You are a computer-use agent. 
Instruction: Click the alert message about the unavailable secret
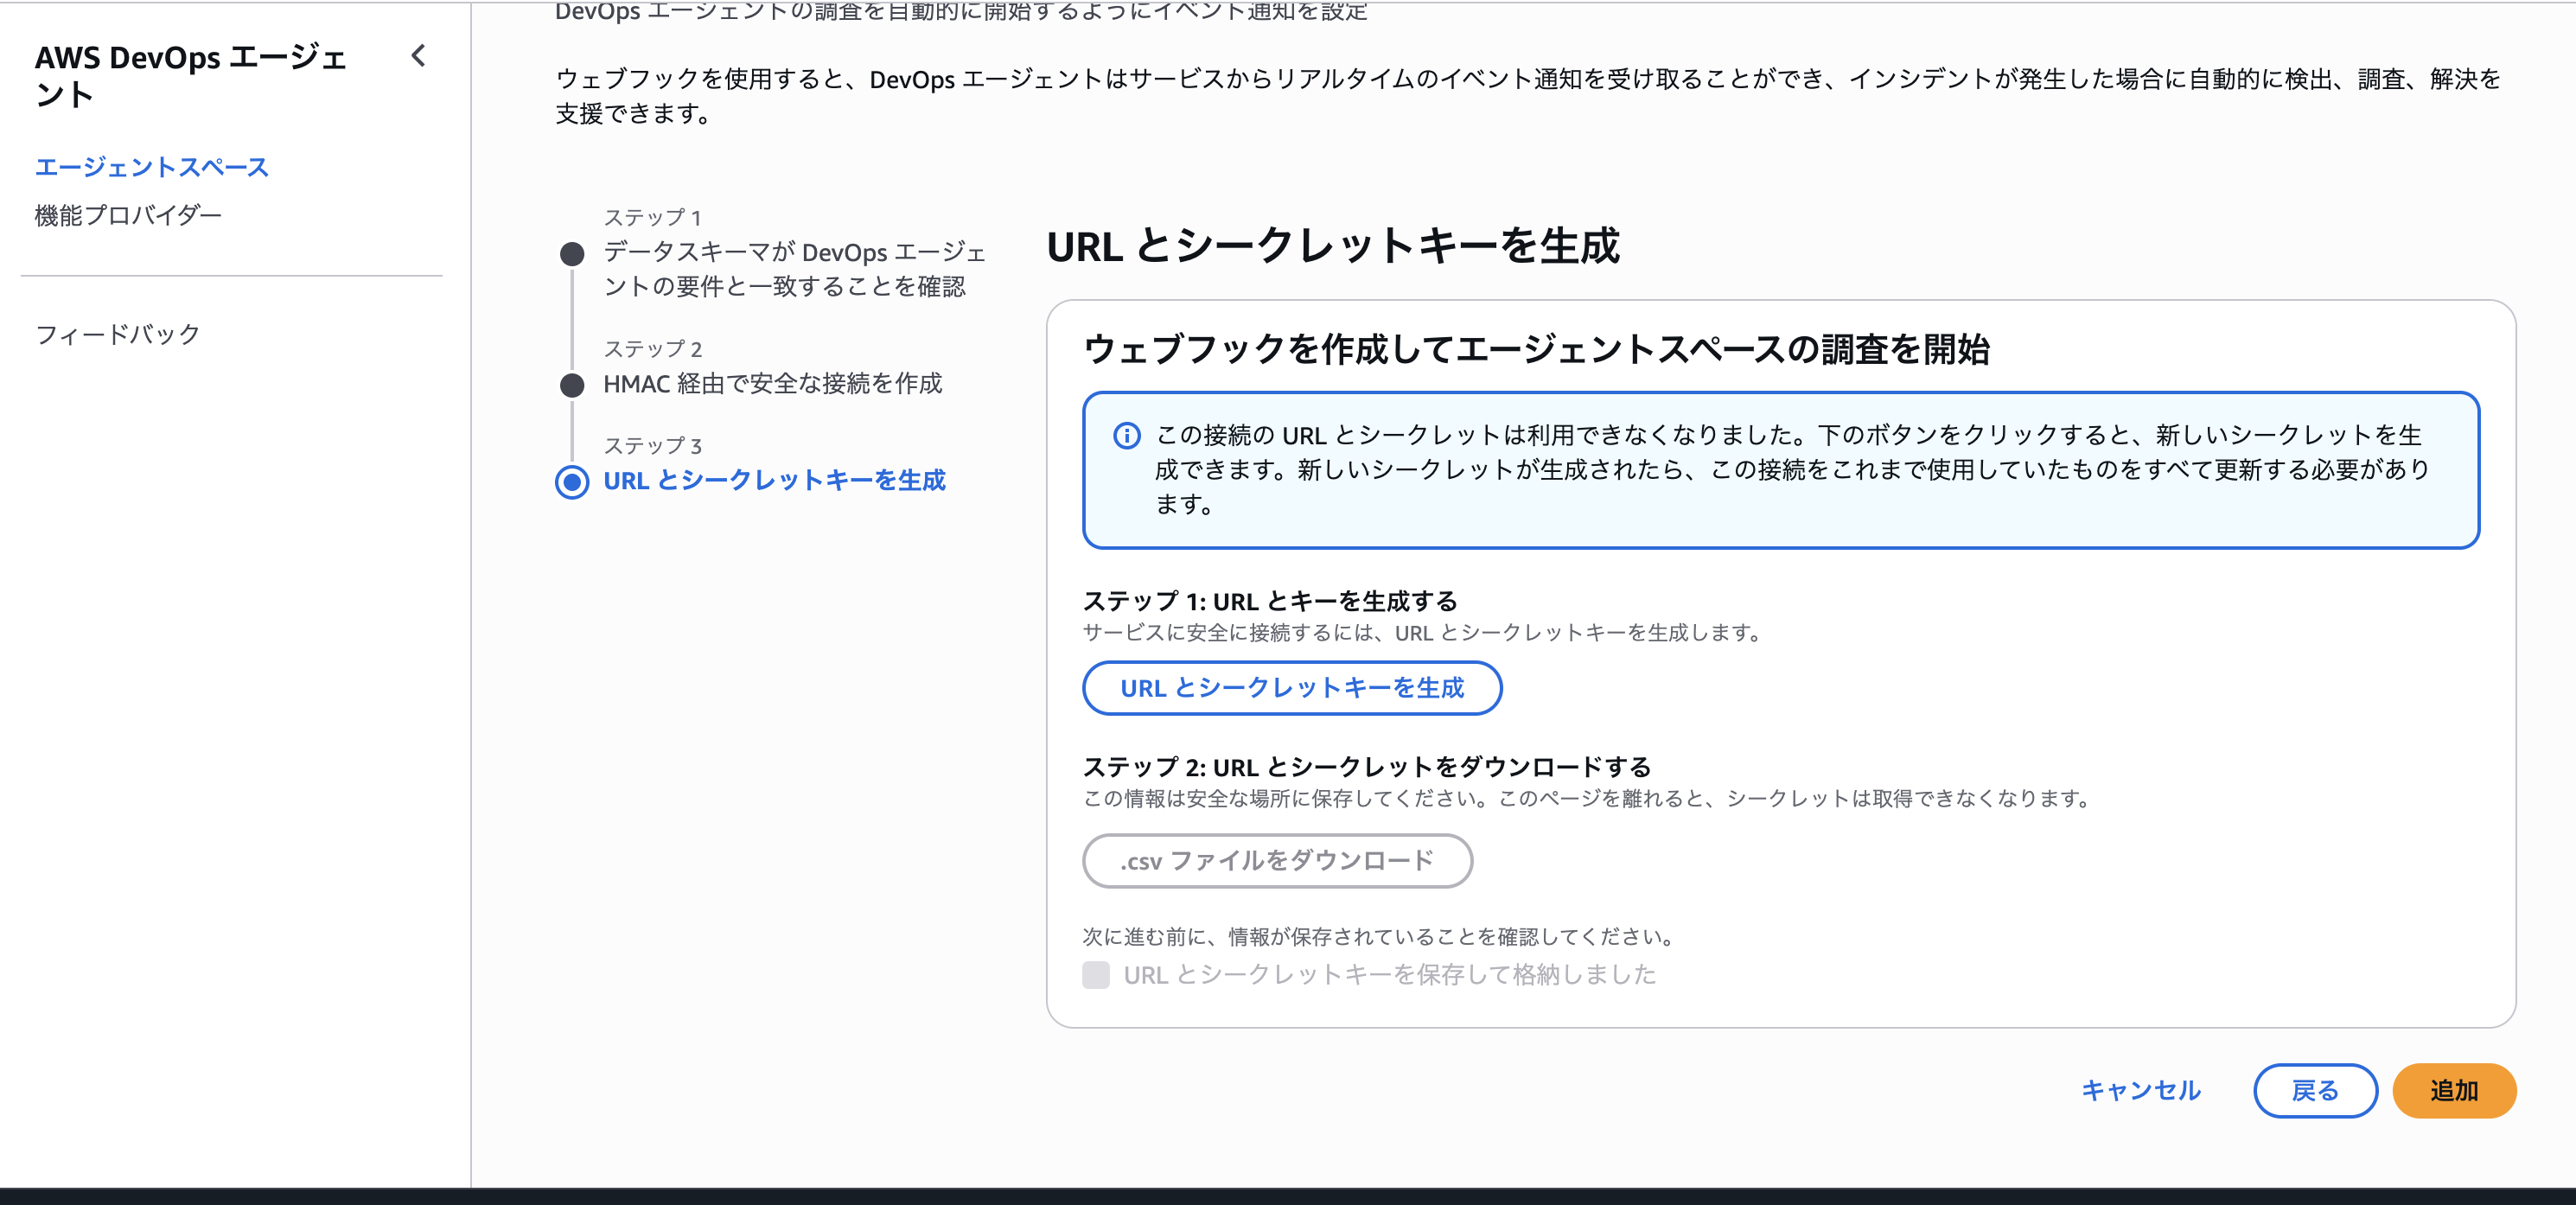pyautogui.click(x=1792, y=469)
